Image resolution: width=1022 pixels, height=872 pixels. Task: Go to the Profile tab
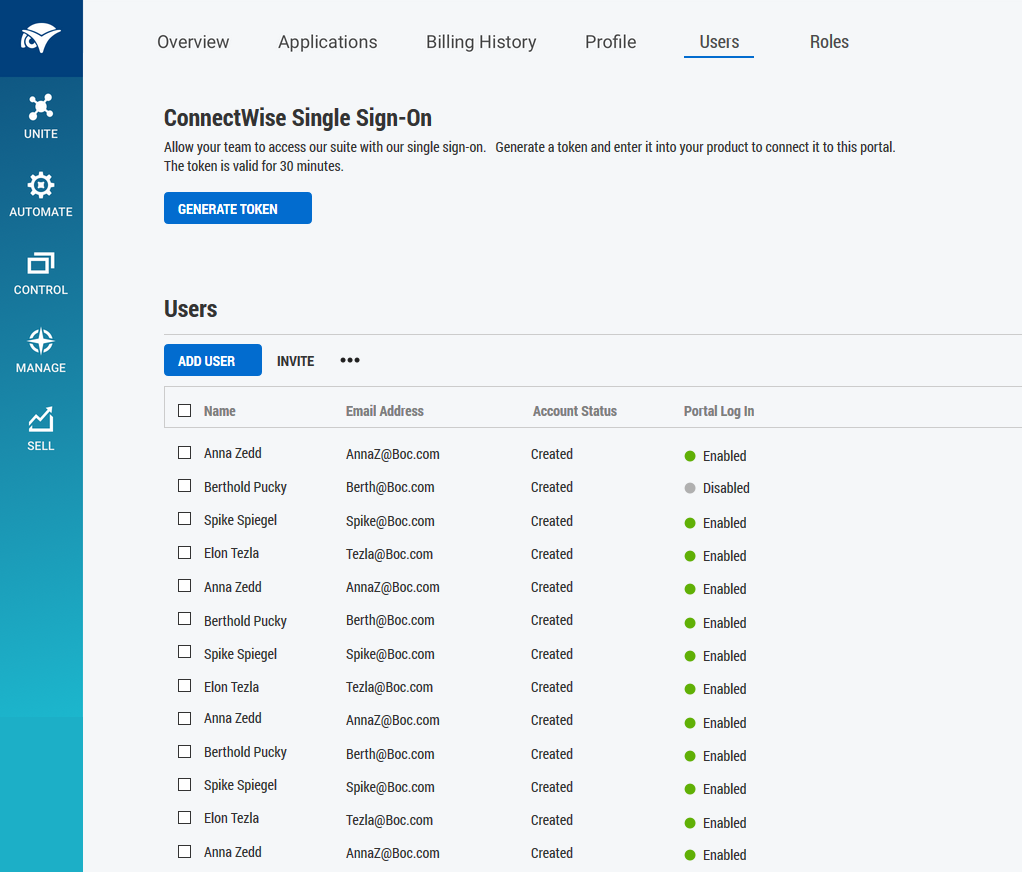(x=610, y=42)
